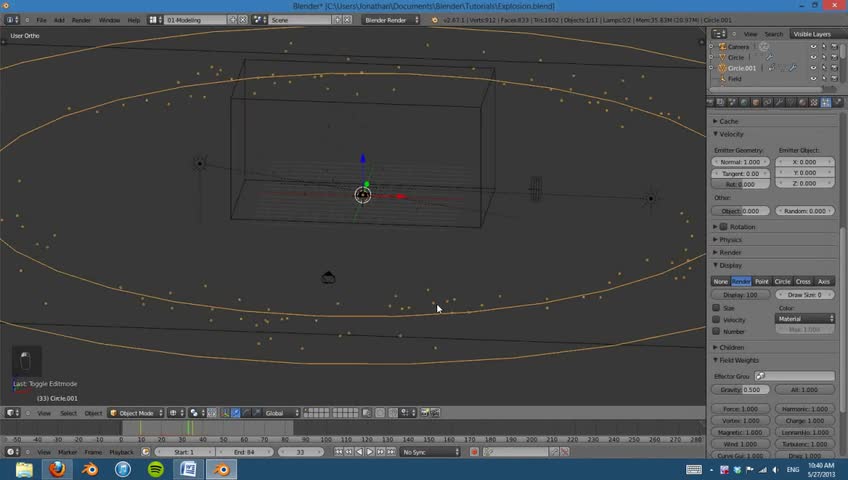Open the Object Mode dropdown

pyautogui.click(x=136, y=413)
